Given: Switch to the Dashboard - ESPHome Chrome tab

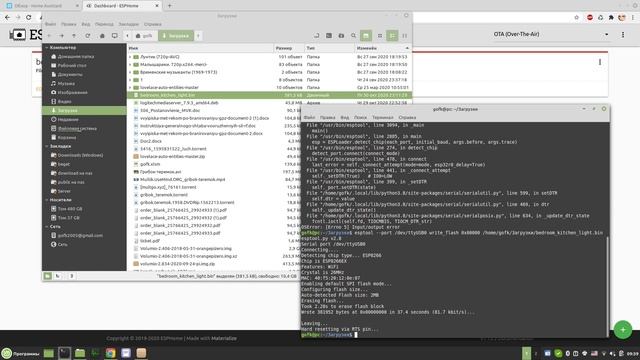Looking at the screenshot, I should (x=122, y=6).
